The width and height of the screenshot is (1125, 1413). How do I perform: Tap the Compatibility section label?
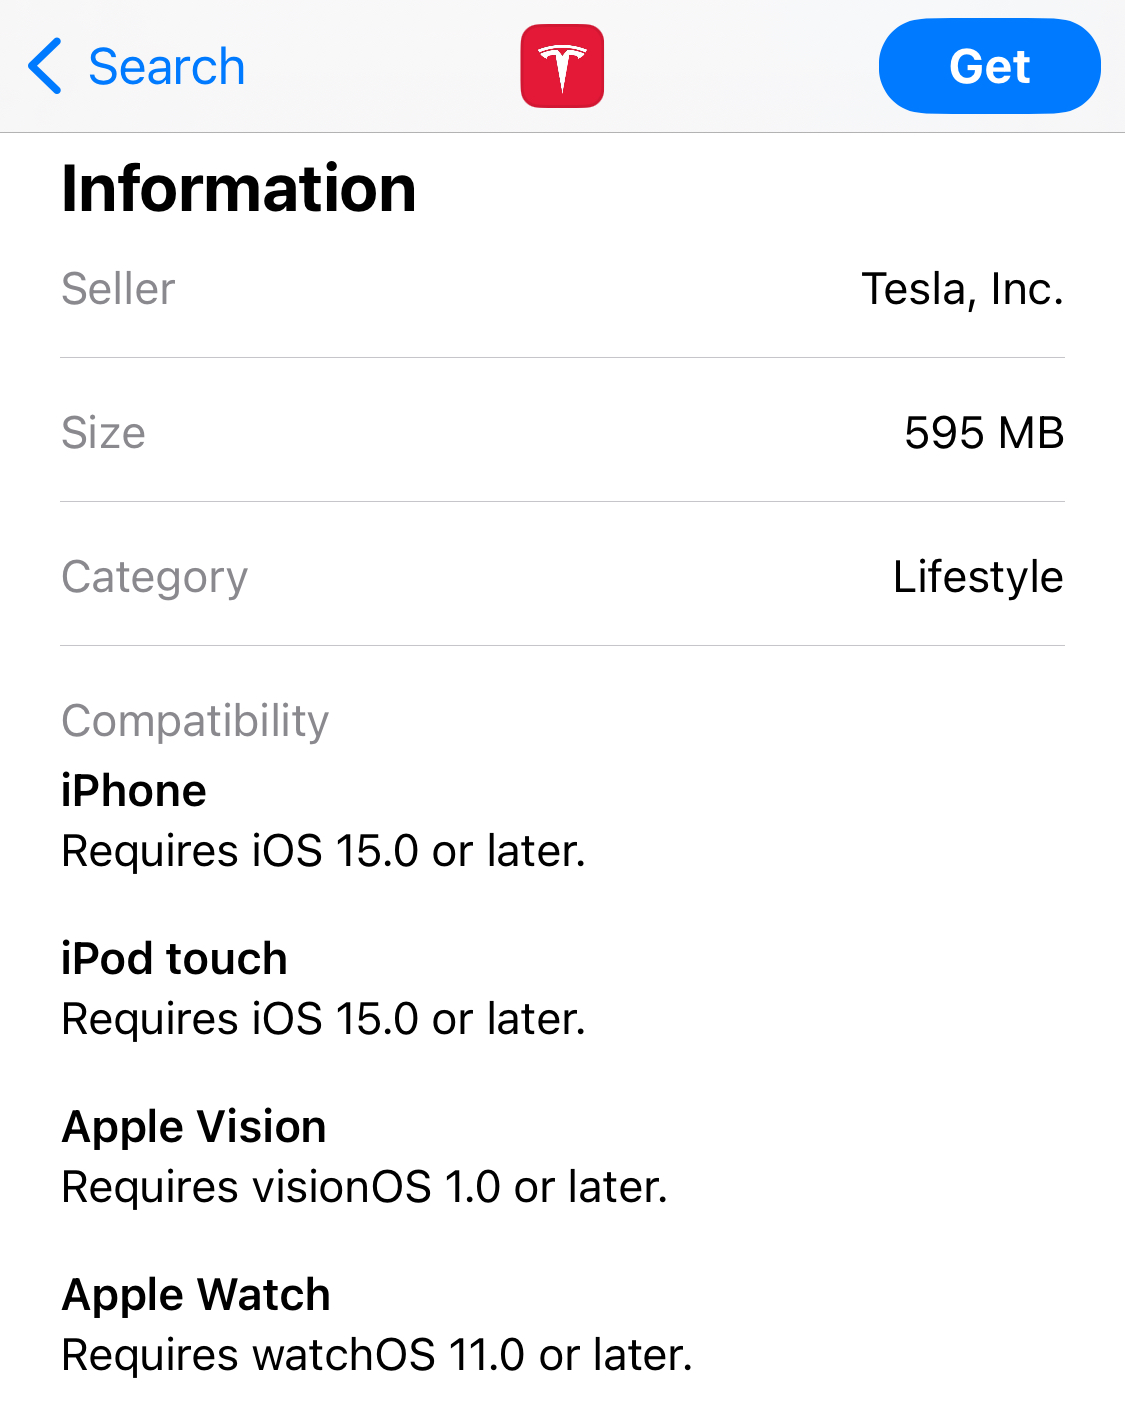[x=195, y=721]
